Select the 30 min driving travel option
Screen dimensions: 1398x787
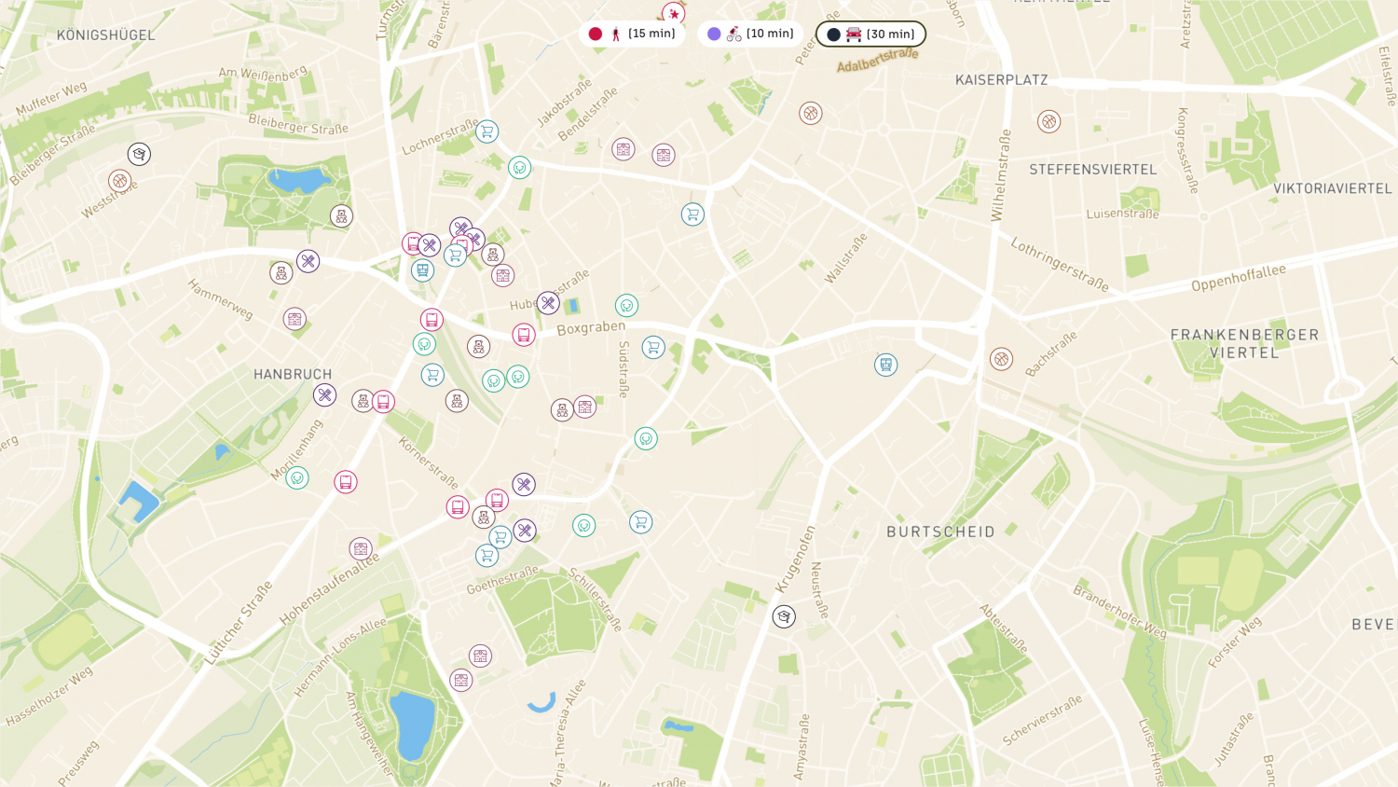[x=870, y=34]
